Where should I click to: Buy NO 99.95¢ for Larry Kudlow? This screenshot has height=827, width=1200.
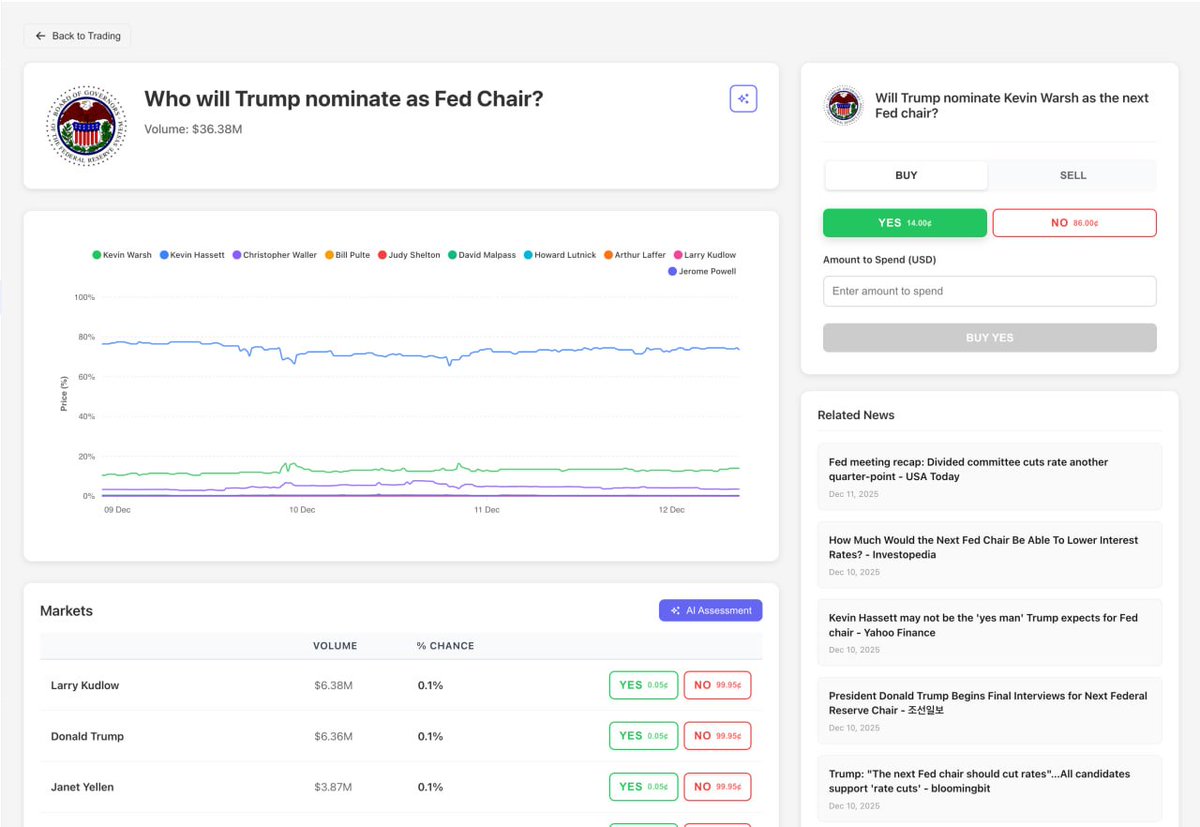pyautogui.click(x=718, y=685)
